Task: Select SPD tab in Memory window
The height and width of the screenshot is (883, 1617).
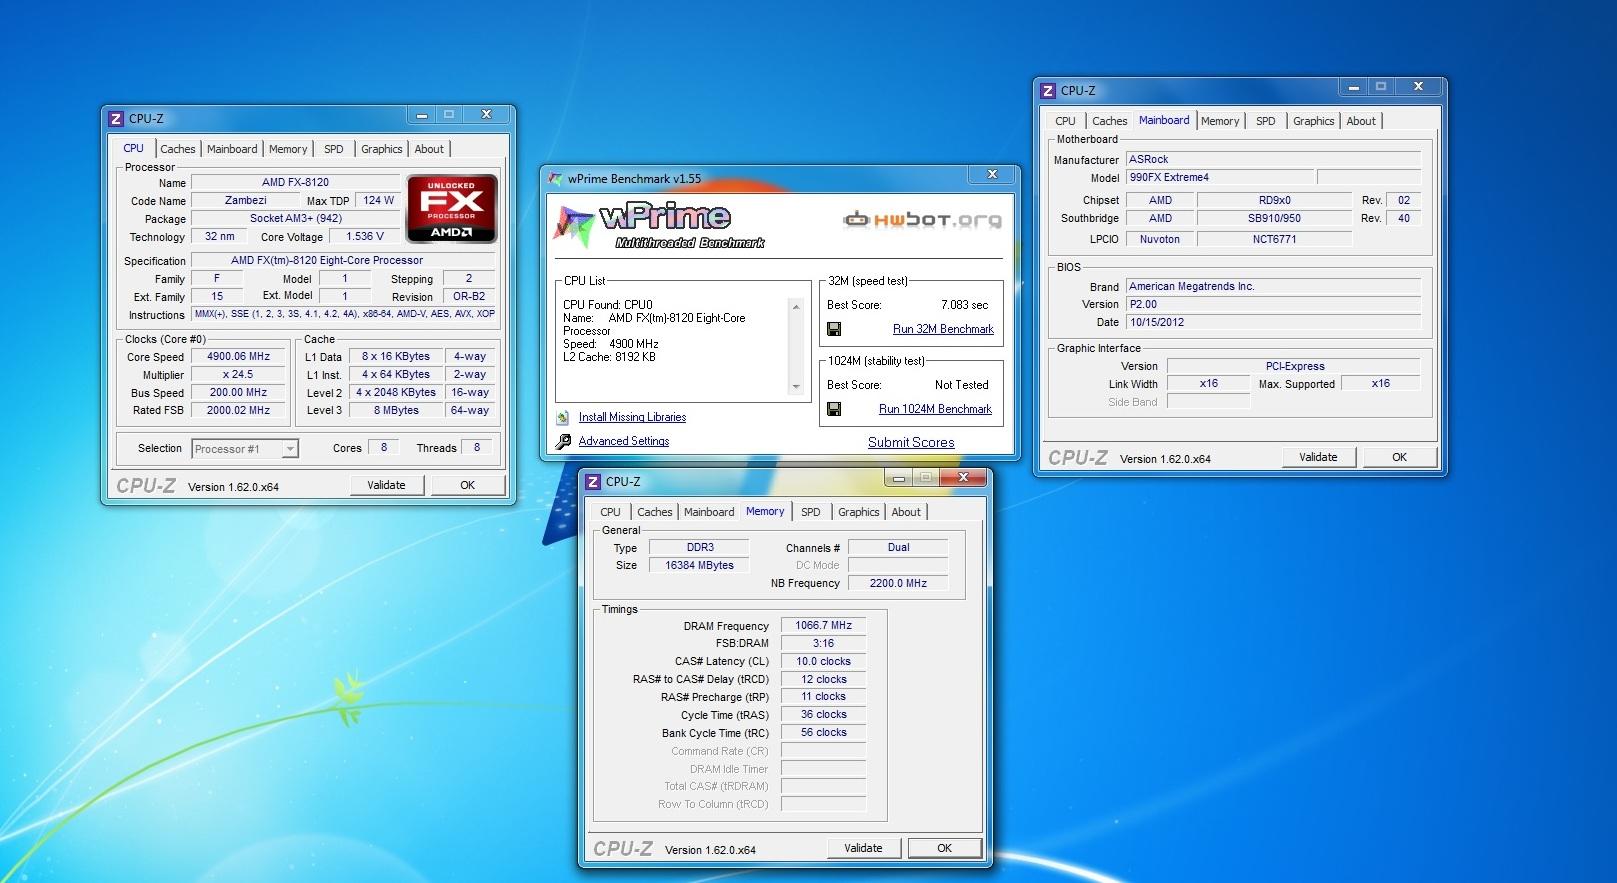Action: point(811,512)
